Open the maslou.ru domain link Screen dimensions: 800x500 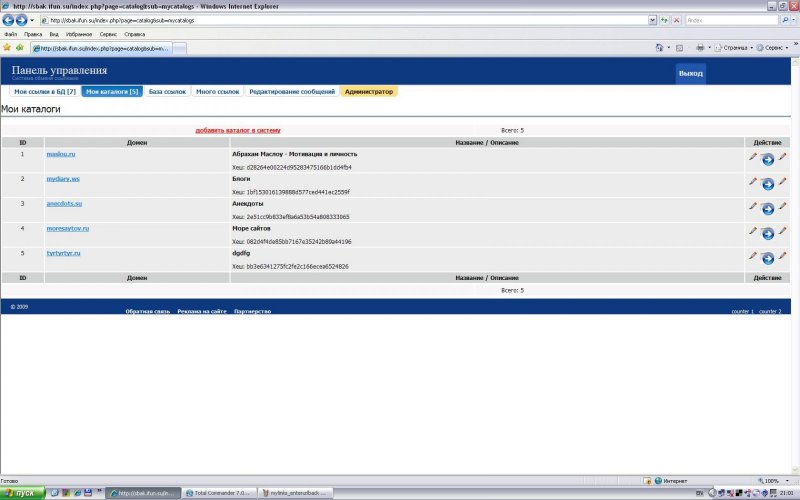click(61, 154)
